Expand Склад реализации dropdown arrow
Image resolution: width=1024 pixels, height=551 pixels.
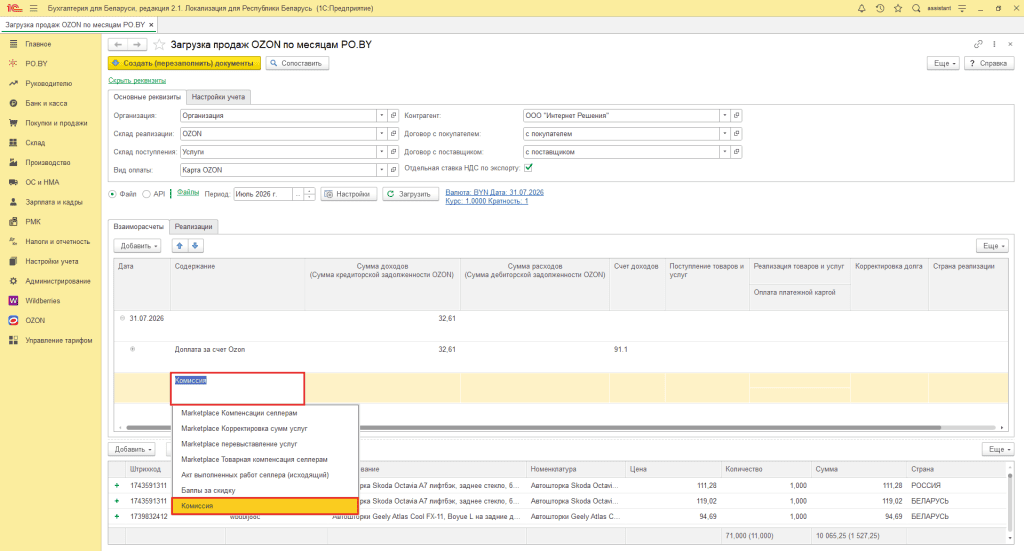(381, 134)
